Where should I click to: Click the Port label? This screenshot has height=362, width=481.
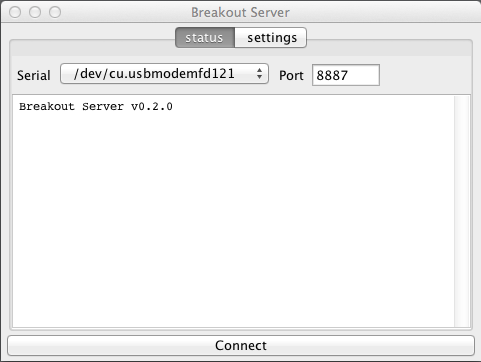(x=291, y=75)
